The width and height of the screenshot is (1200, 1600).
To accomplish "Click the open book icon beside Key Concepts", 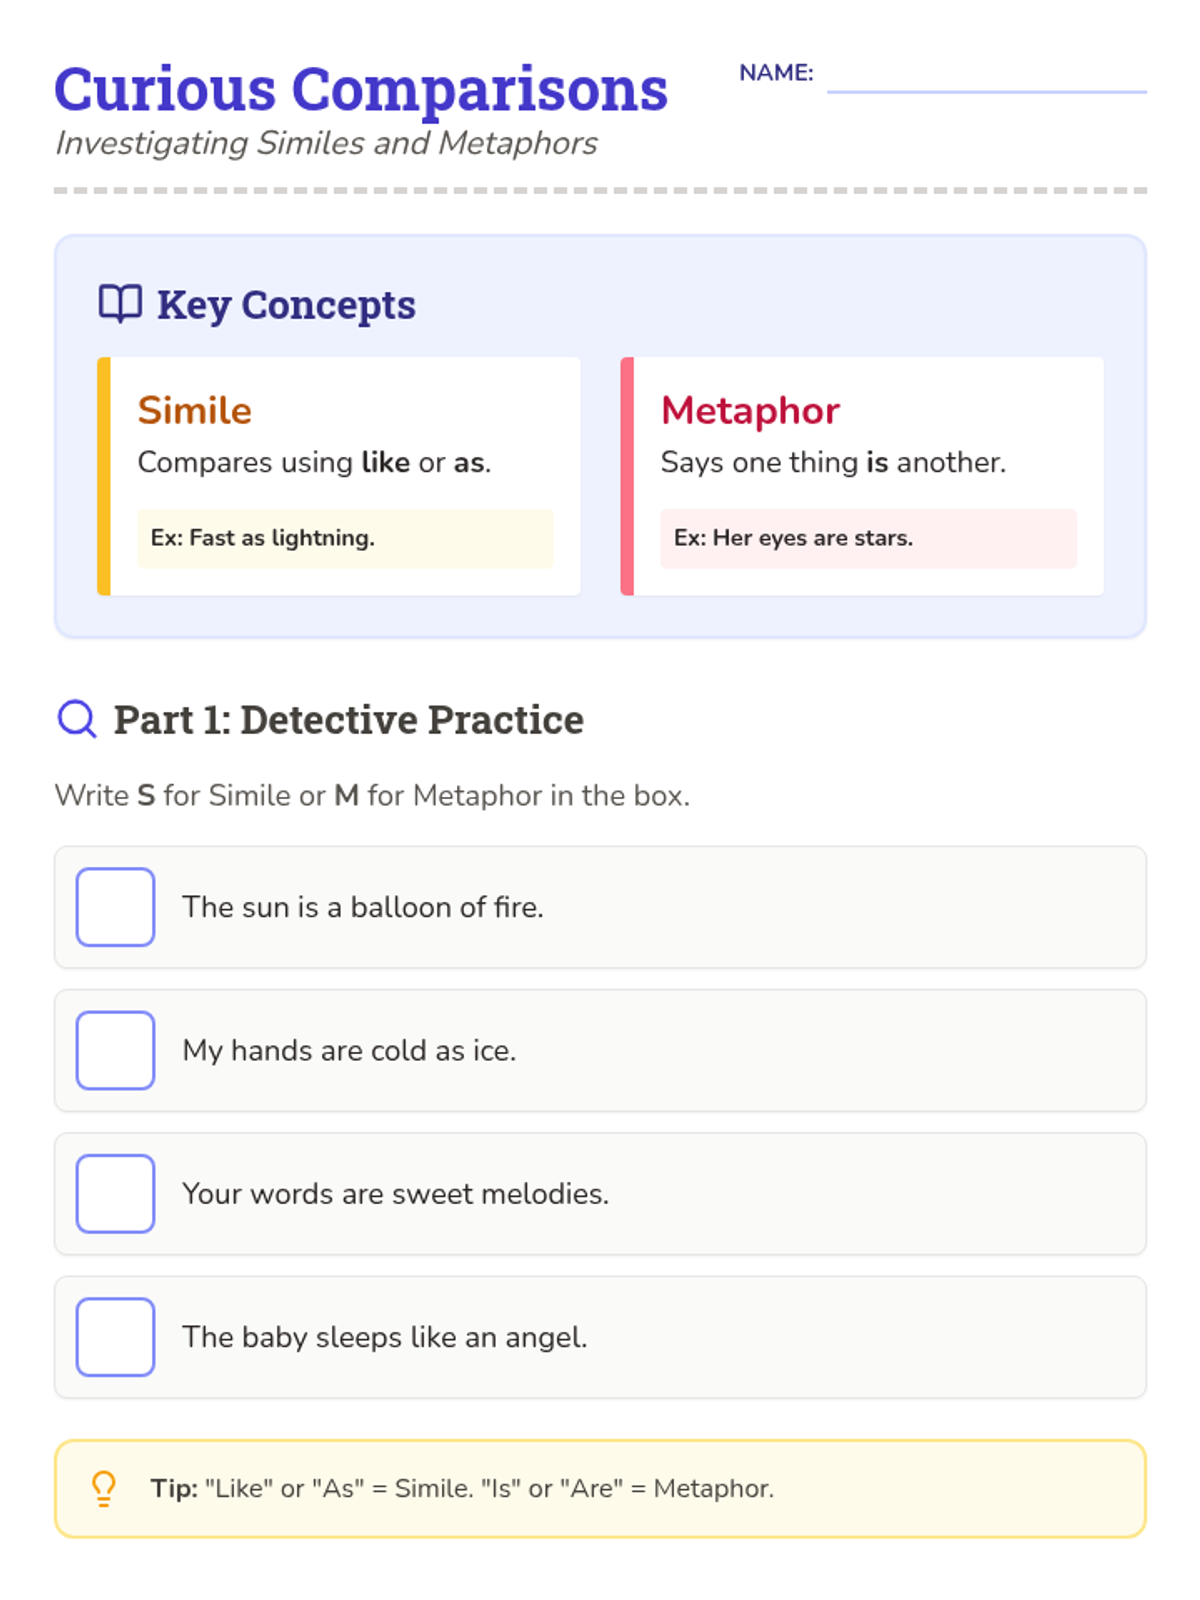I will (120, 304).
